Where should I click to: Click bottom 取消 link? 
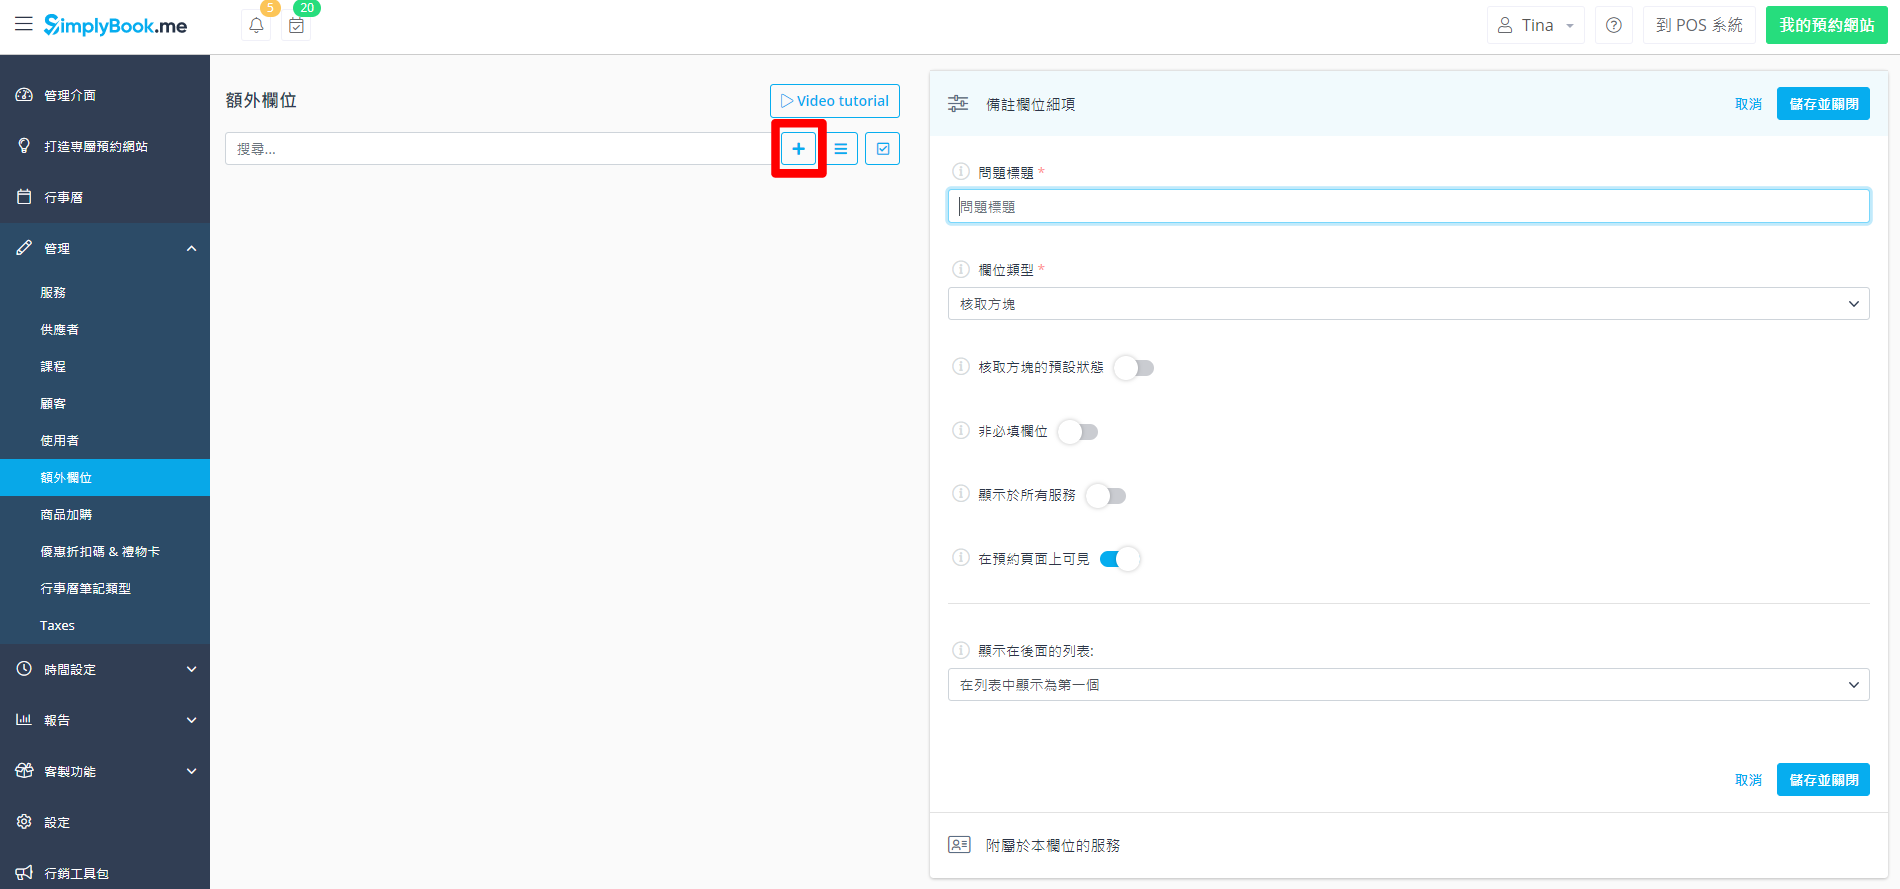click(x=1748, y=780)
